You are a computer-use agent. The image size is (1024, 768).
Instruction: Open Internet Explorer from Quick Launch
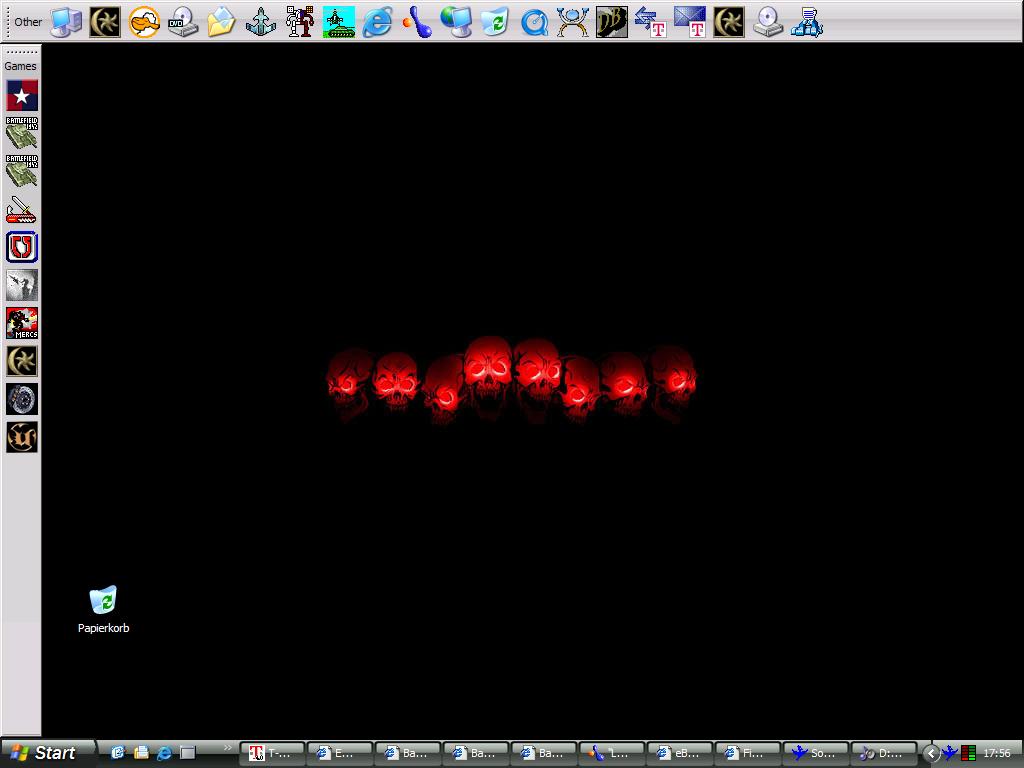[163, 753]
